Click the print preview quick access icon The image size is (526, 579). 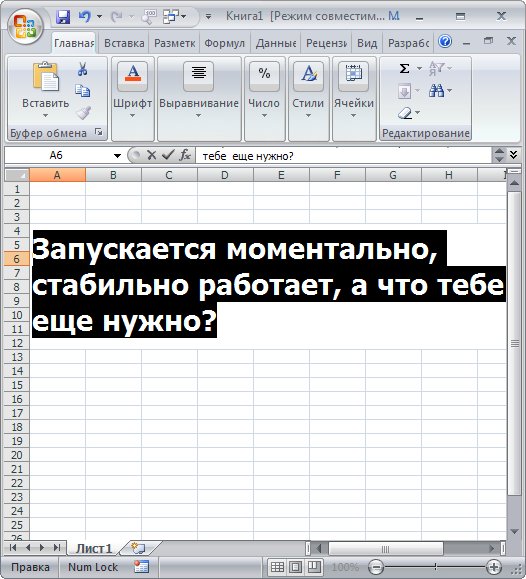tap(149, 17)
